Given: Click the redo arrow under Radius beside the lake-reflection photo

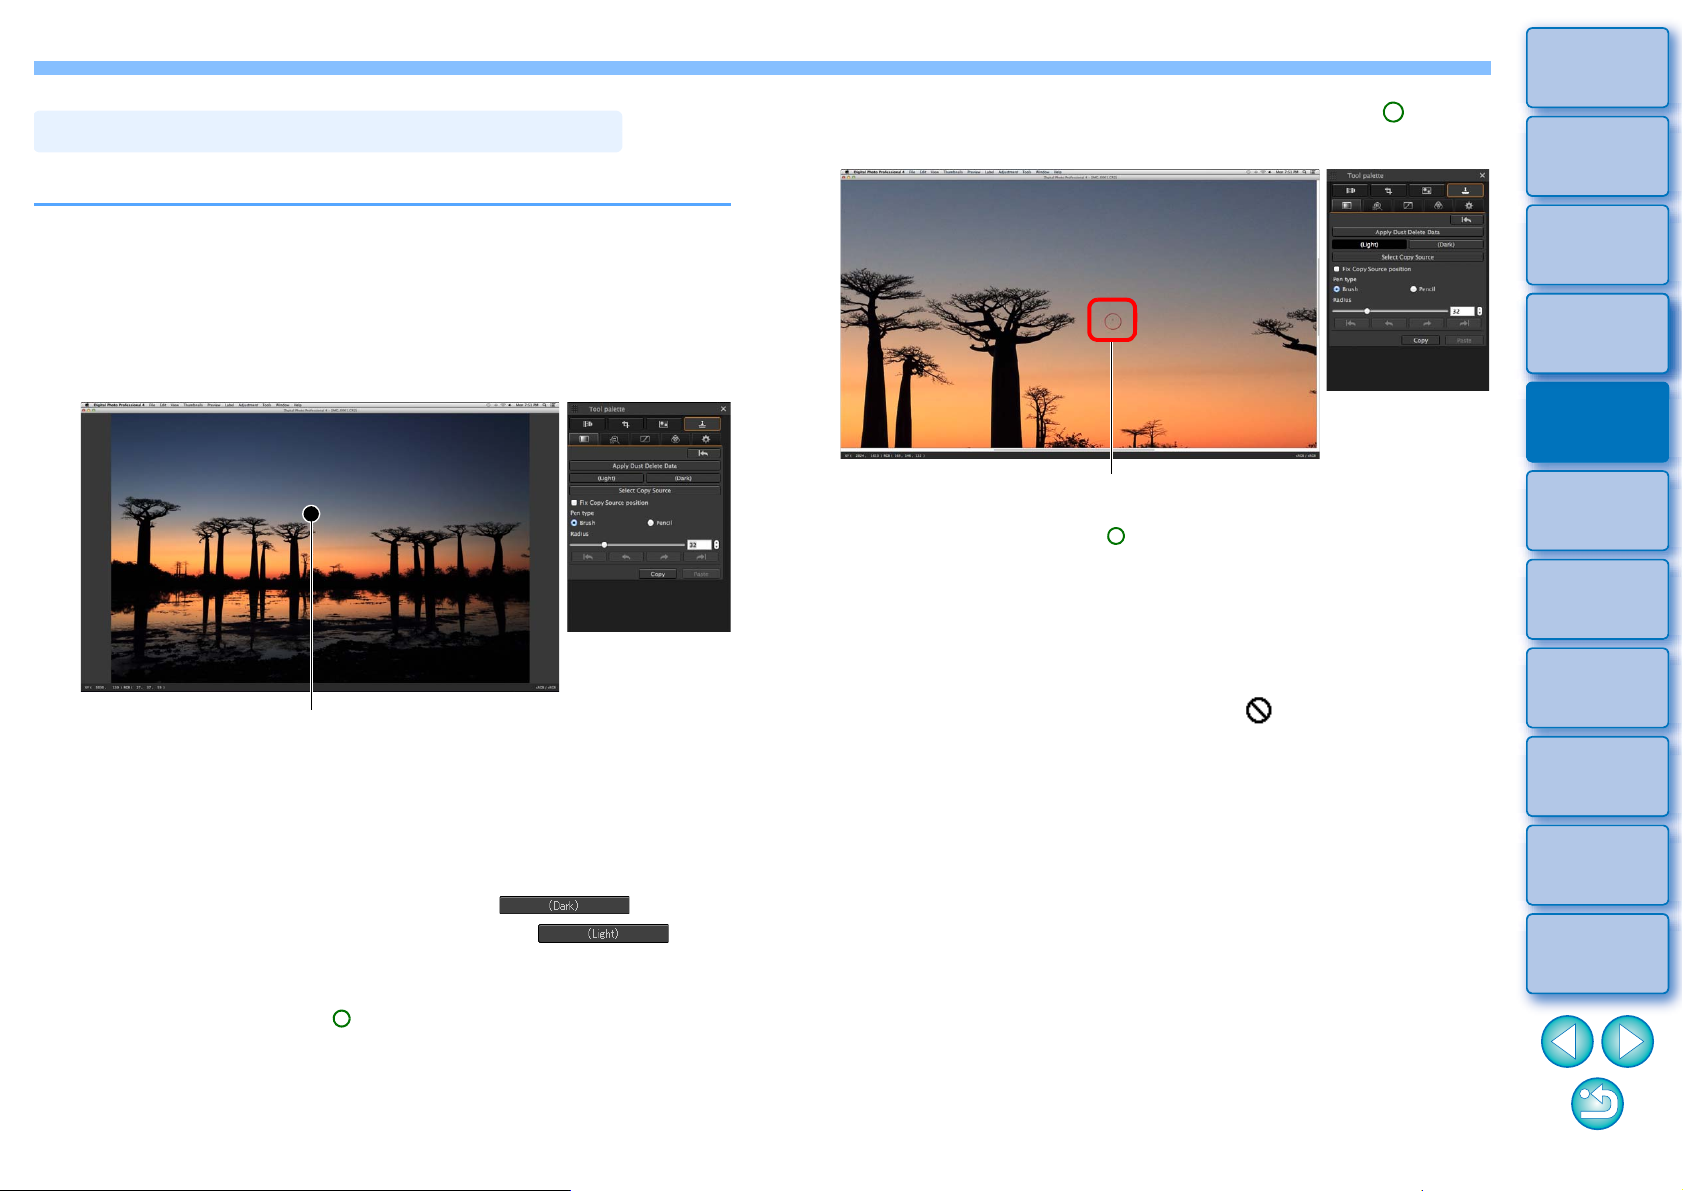Looking at the screenshot, I should tap(663, 557).
